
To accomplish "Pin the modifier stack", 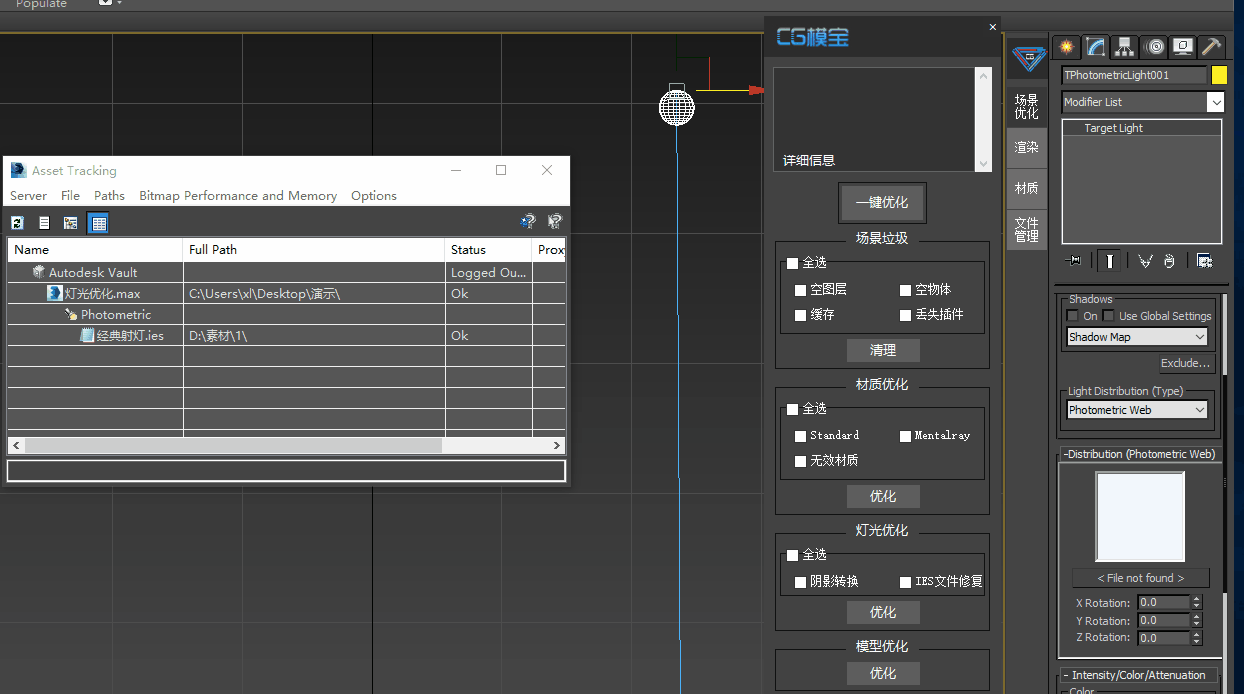I will [1075, 260].
